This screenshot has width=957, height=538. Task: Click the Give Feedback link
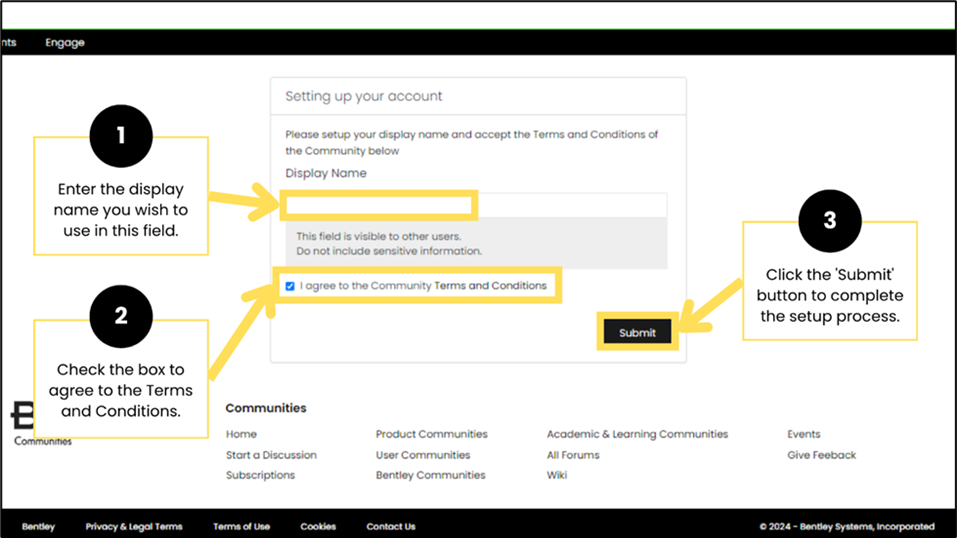821,455
